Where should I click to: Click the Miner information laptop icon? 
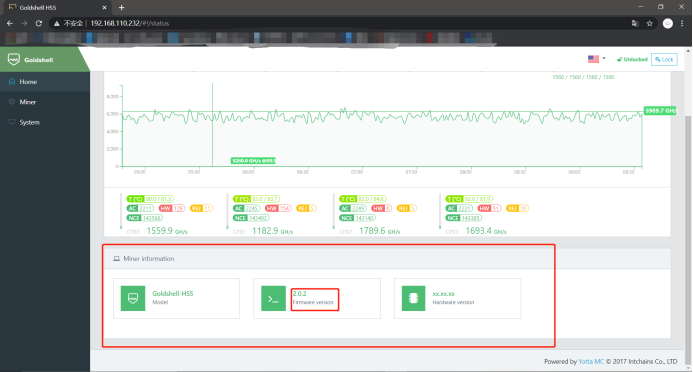(x=116, y=258)
